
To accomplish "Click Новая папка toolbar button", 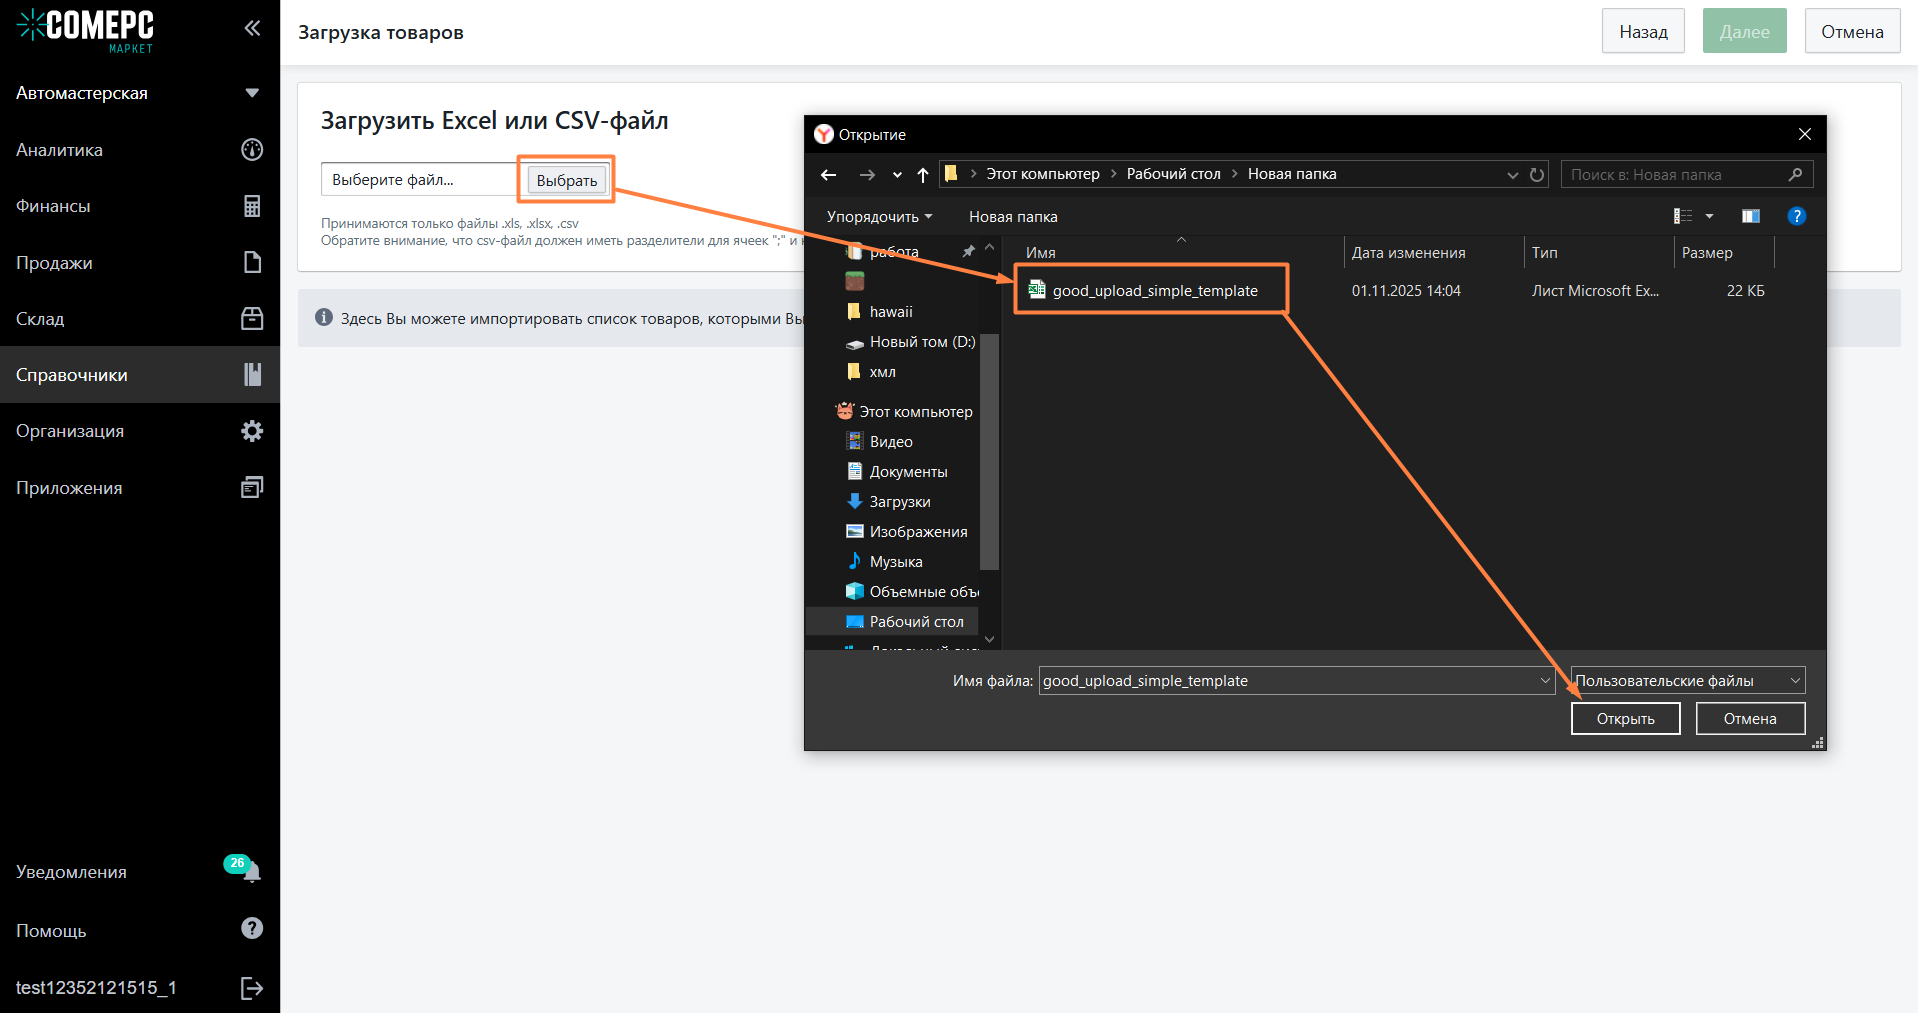I will tap(1013, 217).
